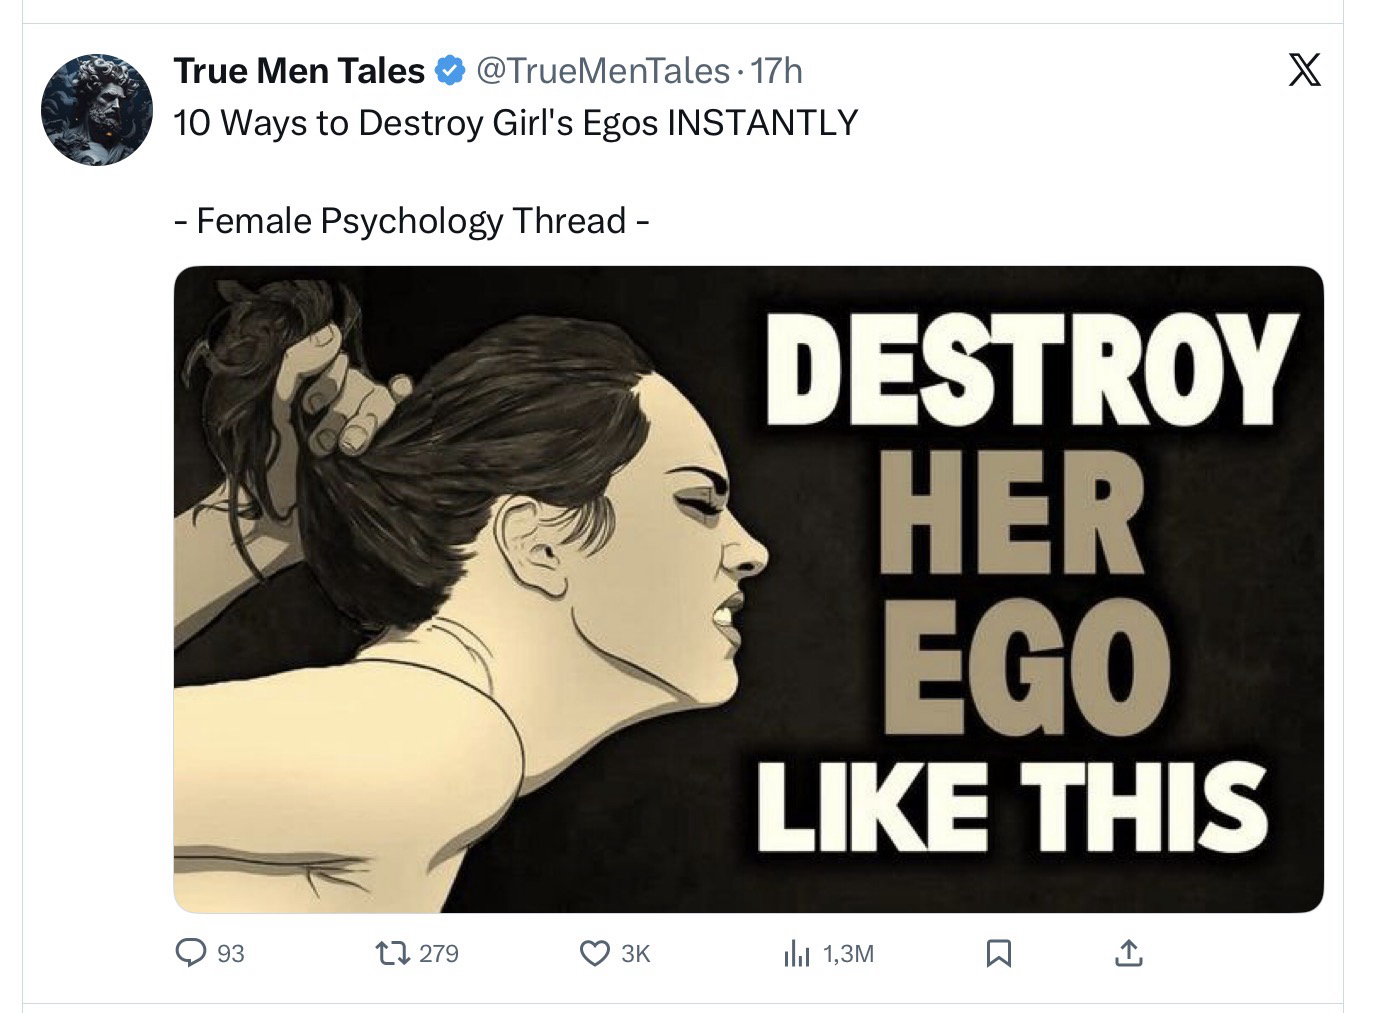Click the 3K likes count

tap(636, 954)
